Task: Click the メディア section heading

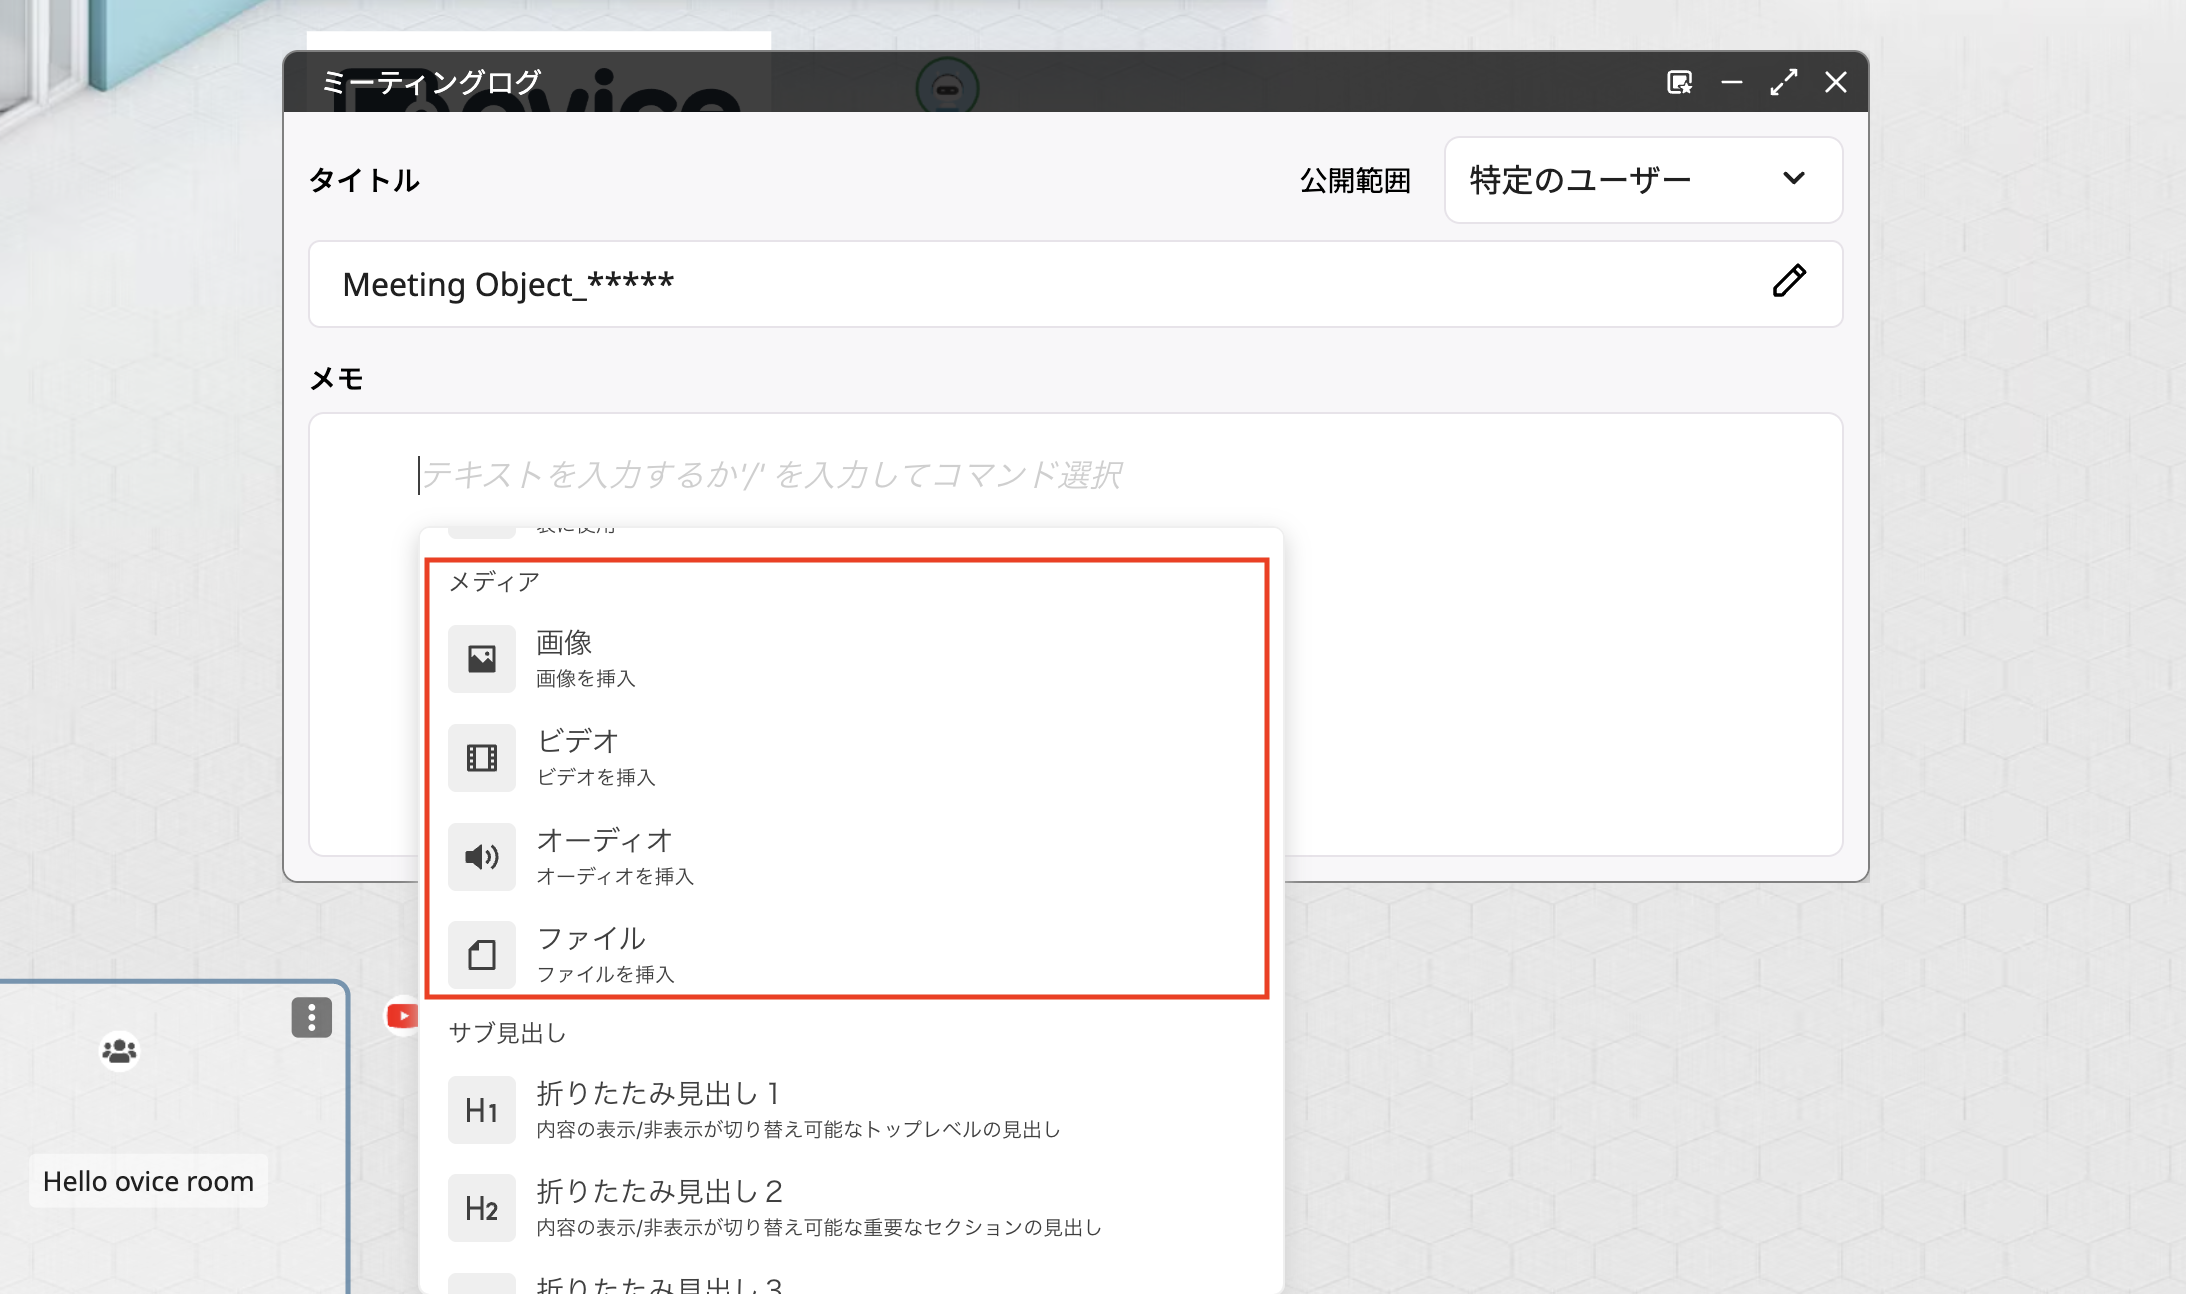Action: 494,582
